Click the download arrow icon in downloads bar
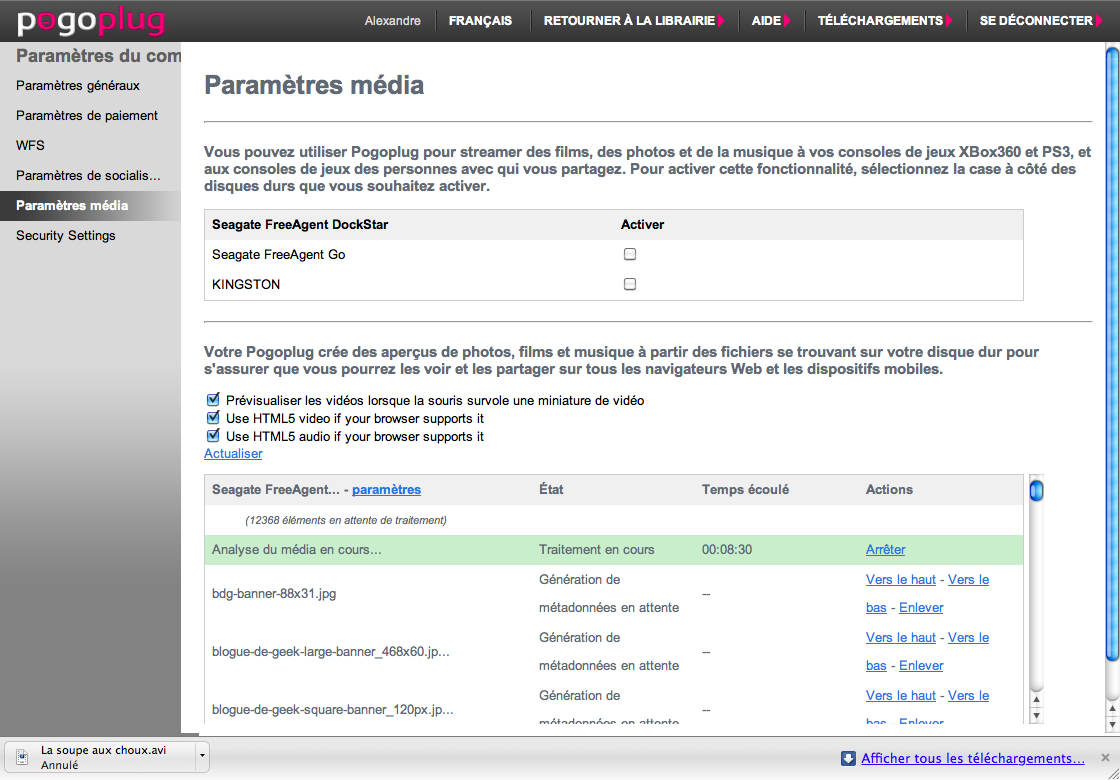The image size is (1120, 780). coord(848,758)
